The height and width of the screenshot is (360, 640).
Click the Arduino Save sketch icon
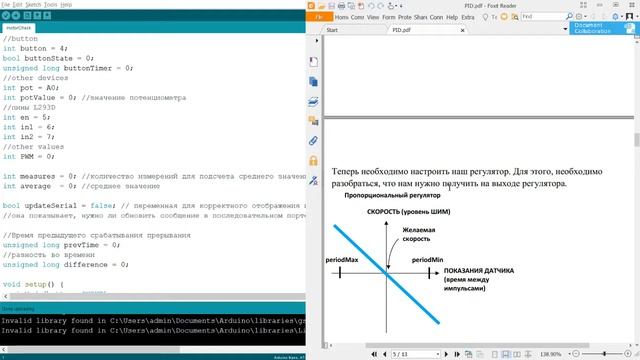point(47,16)
